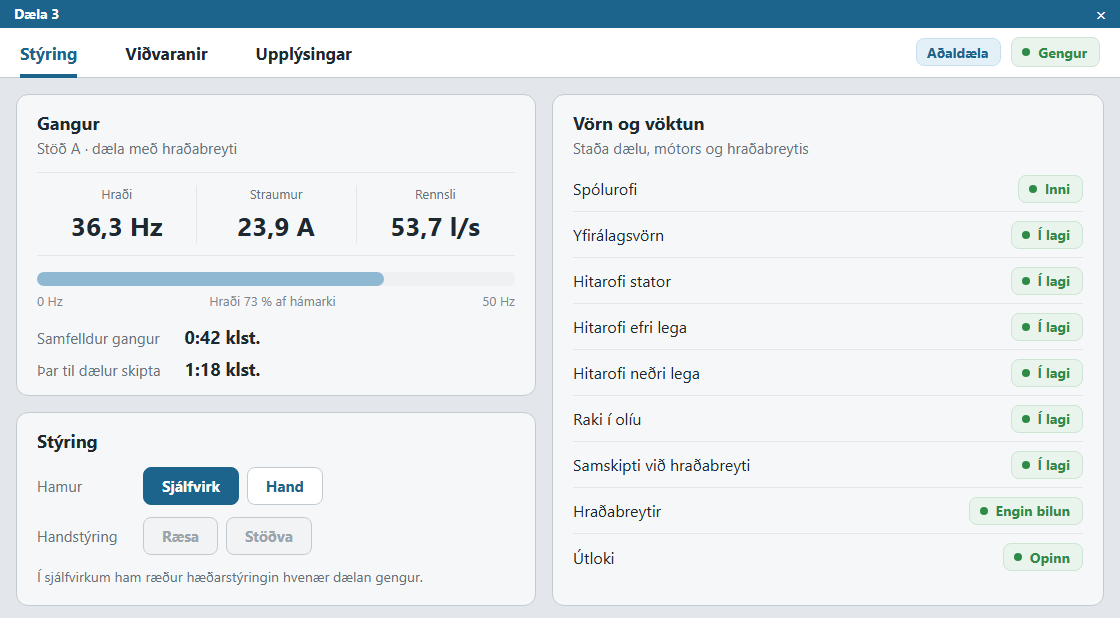1120x618 pixels.
Task: Select the Stýring tab
Action: [x=49, y=54]
